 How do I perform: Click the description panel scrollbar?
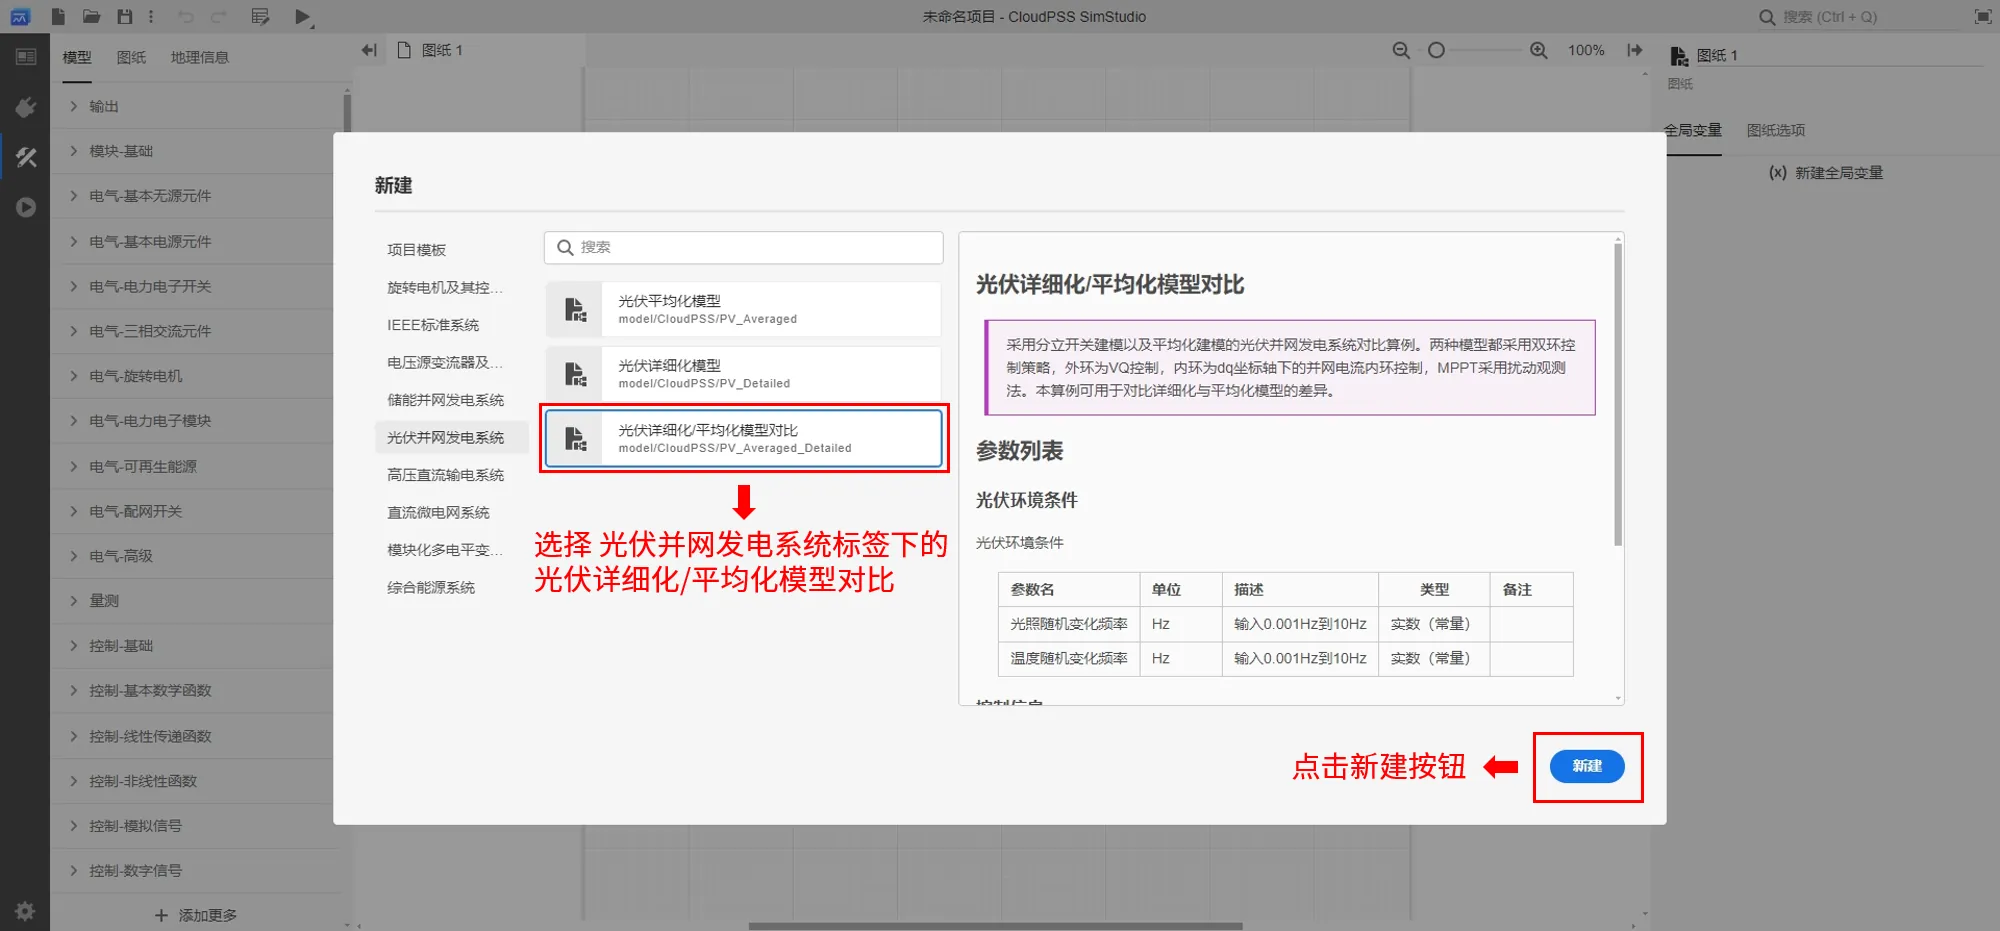(1618, 395)
